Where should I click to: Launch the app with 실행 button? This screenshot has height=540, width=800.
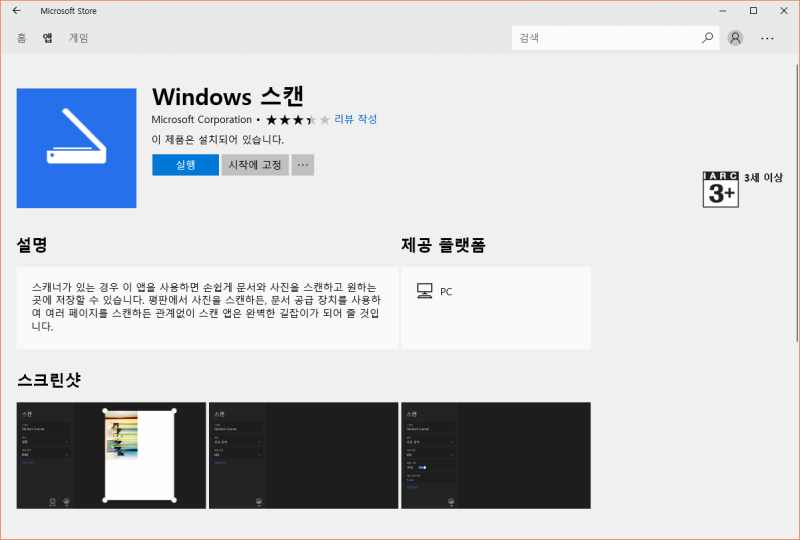[186, 165]
